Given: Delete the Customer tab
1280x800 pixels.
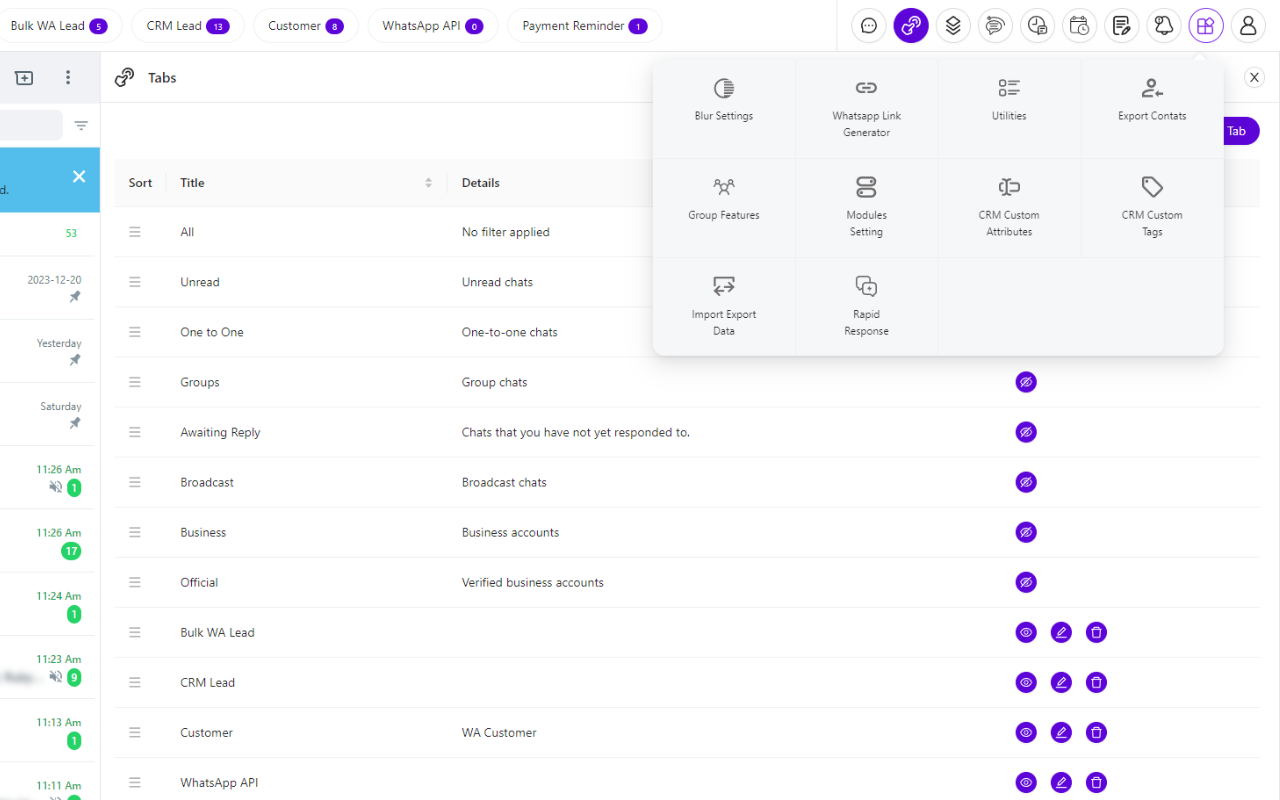Looking at the screenshot, I should [x=1097, y=732].
